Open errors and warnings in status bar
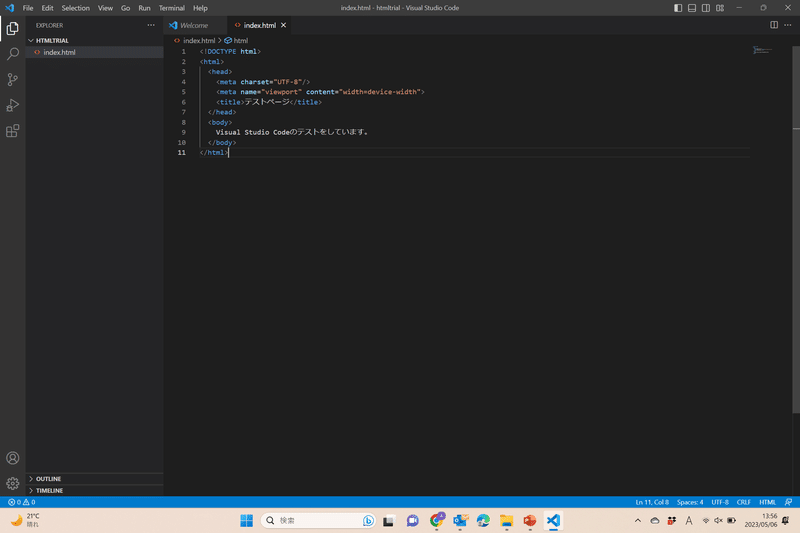The width and height of the screenshot is (800, 533). tap(22, 502)
